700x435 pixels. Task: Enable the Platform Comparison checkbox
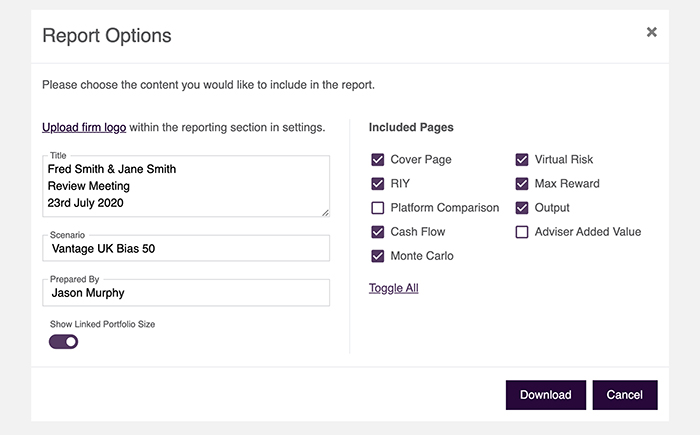point(378,208)
